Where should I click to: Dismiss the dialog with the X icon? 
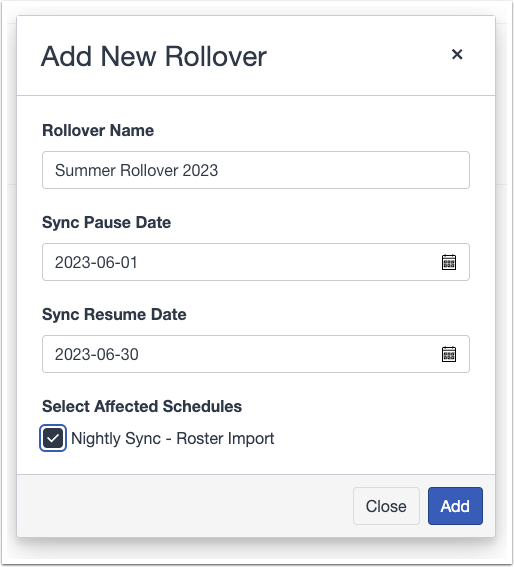point(457,55)
